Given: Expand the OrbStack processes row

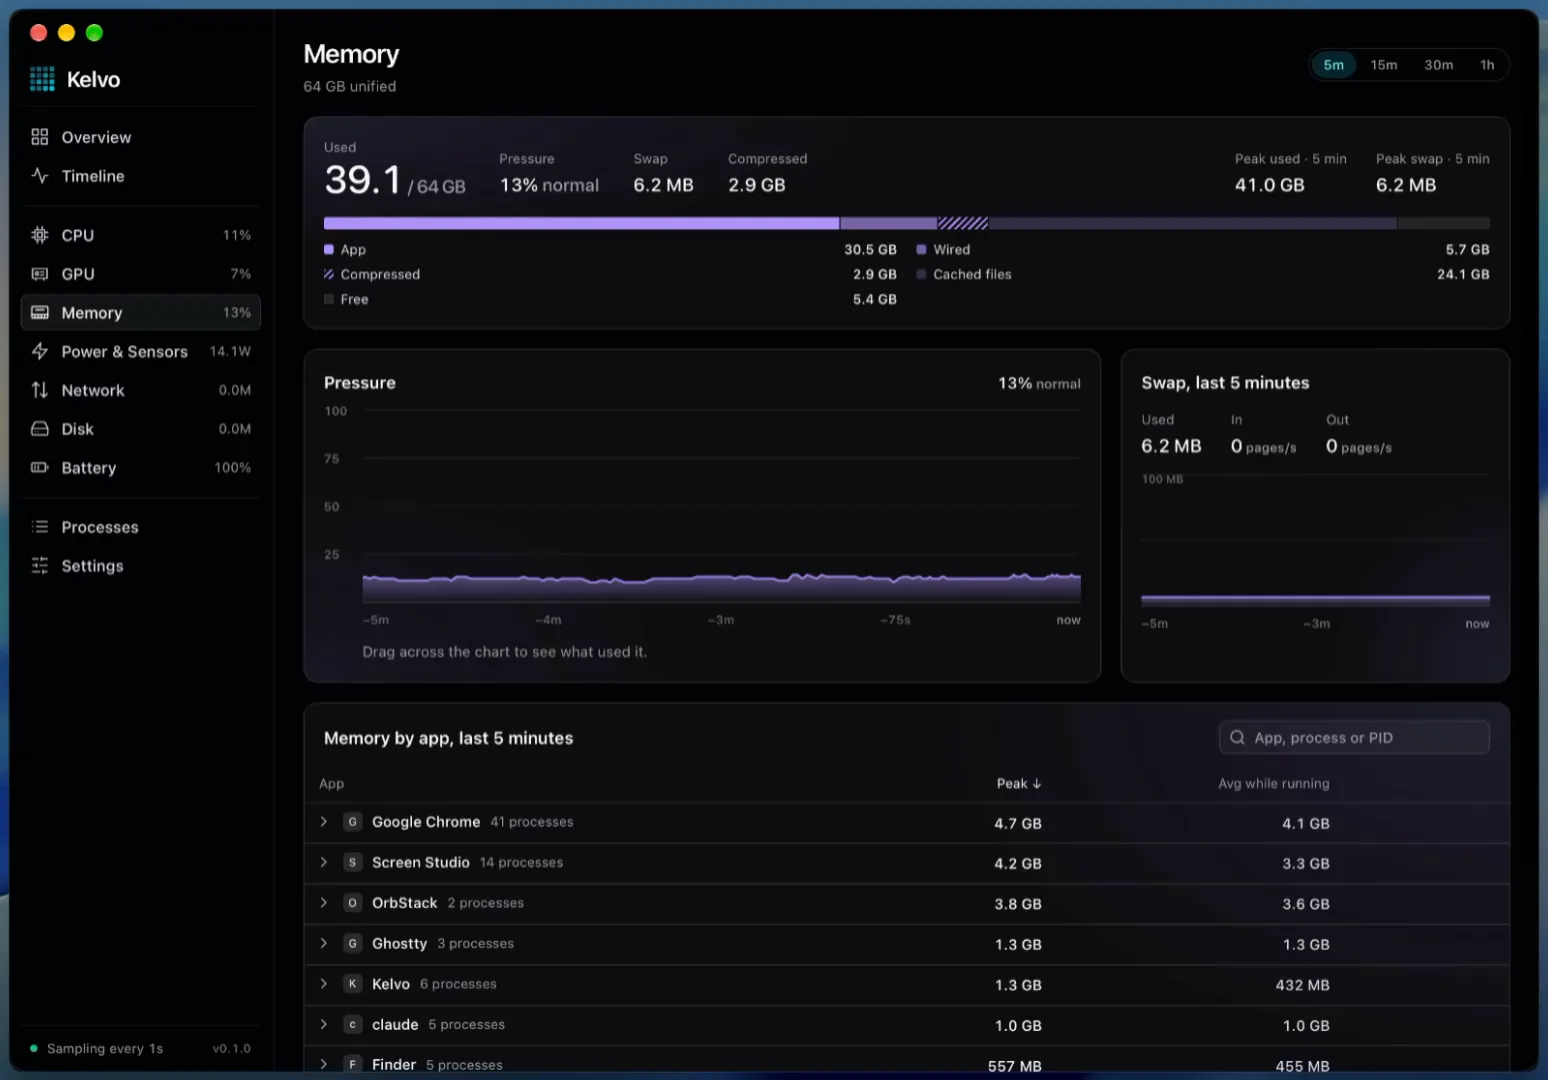Looking at the screenshot, I should (x=324, y=903).
